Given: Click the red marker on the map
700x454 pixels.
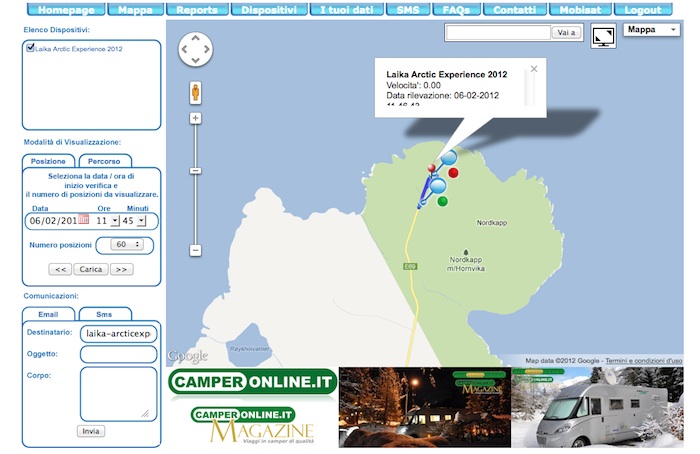Looking at the screenshot, I should (453, 173).
